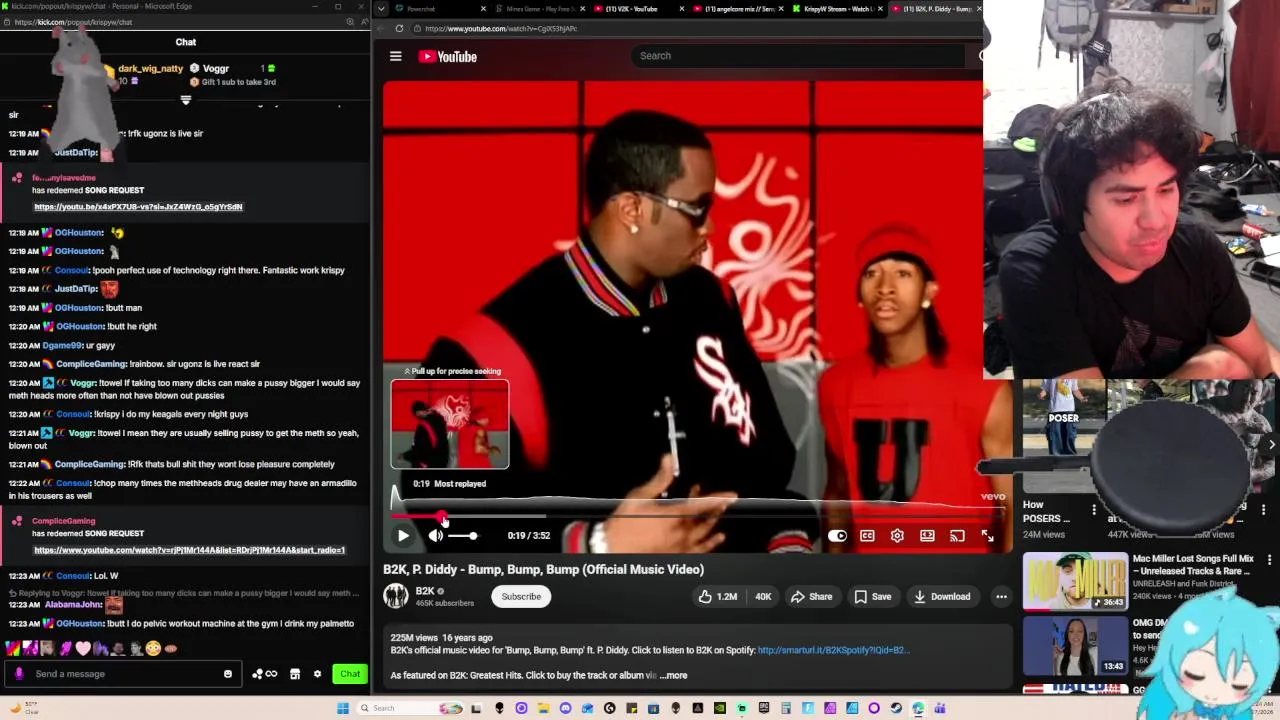
Task: Switch to the Powerchat browser tab
Action: pos(435,9)
